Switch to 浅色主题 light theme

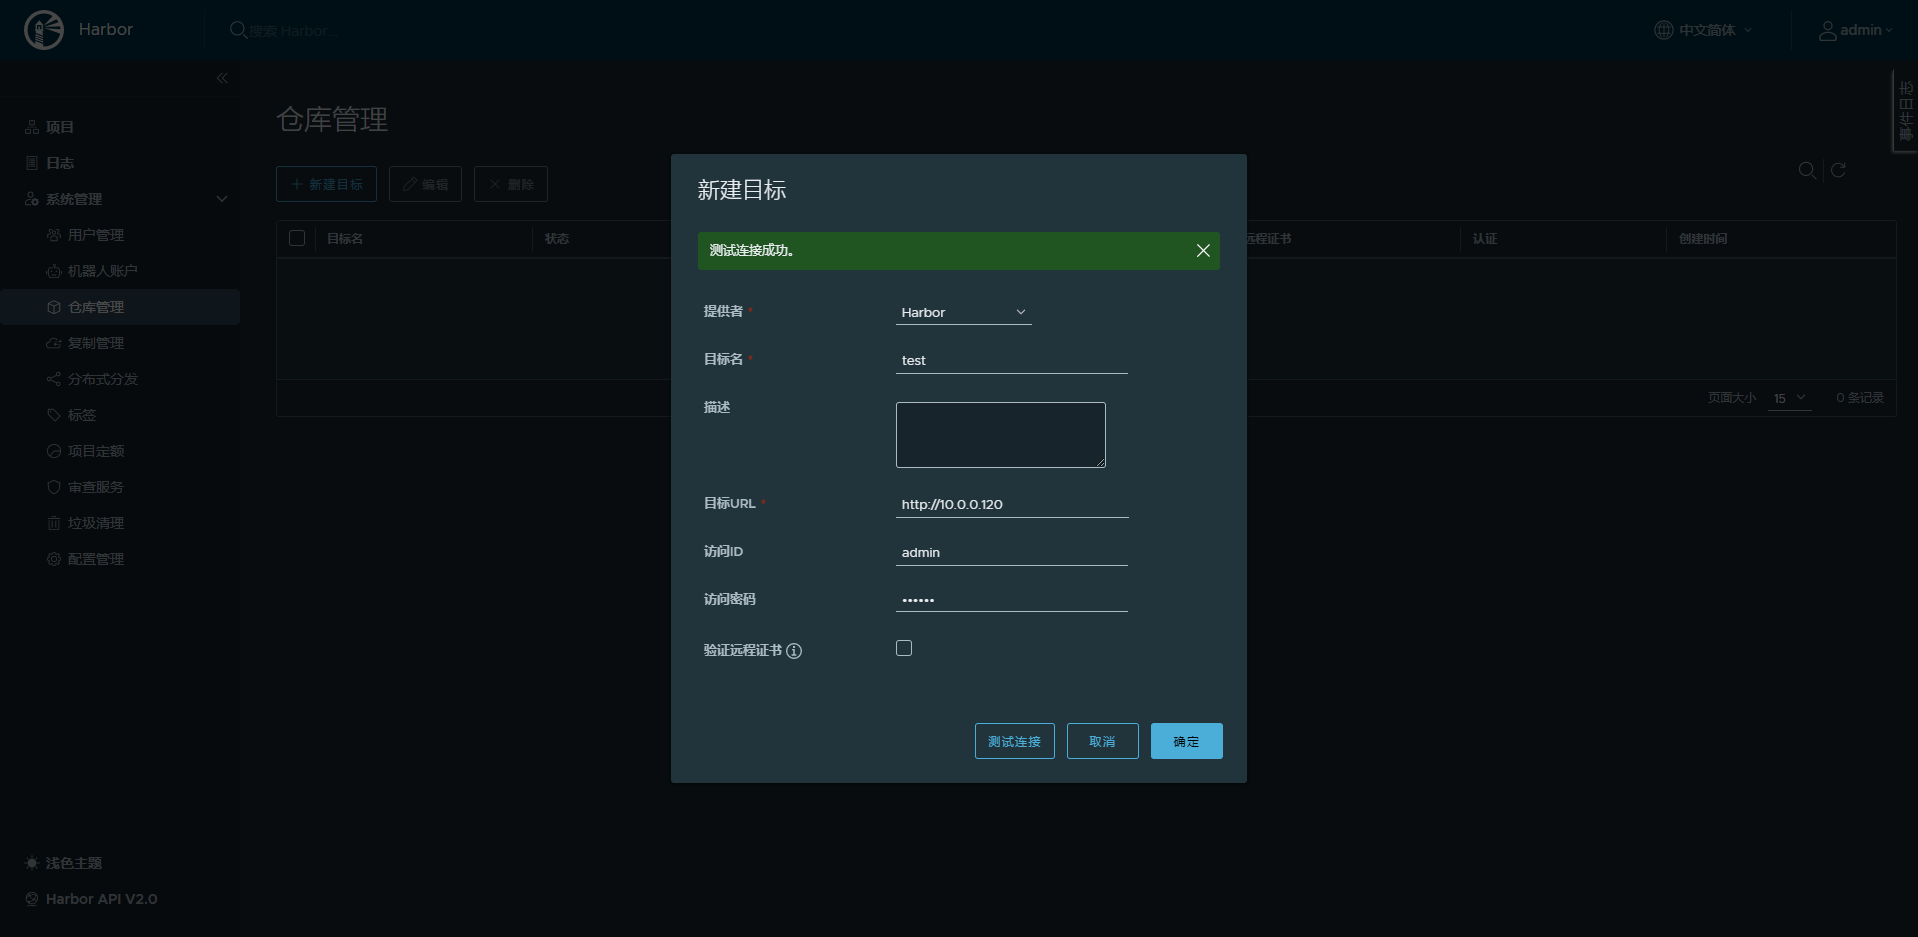pos(74,863)
